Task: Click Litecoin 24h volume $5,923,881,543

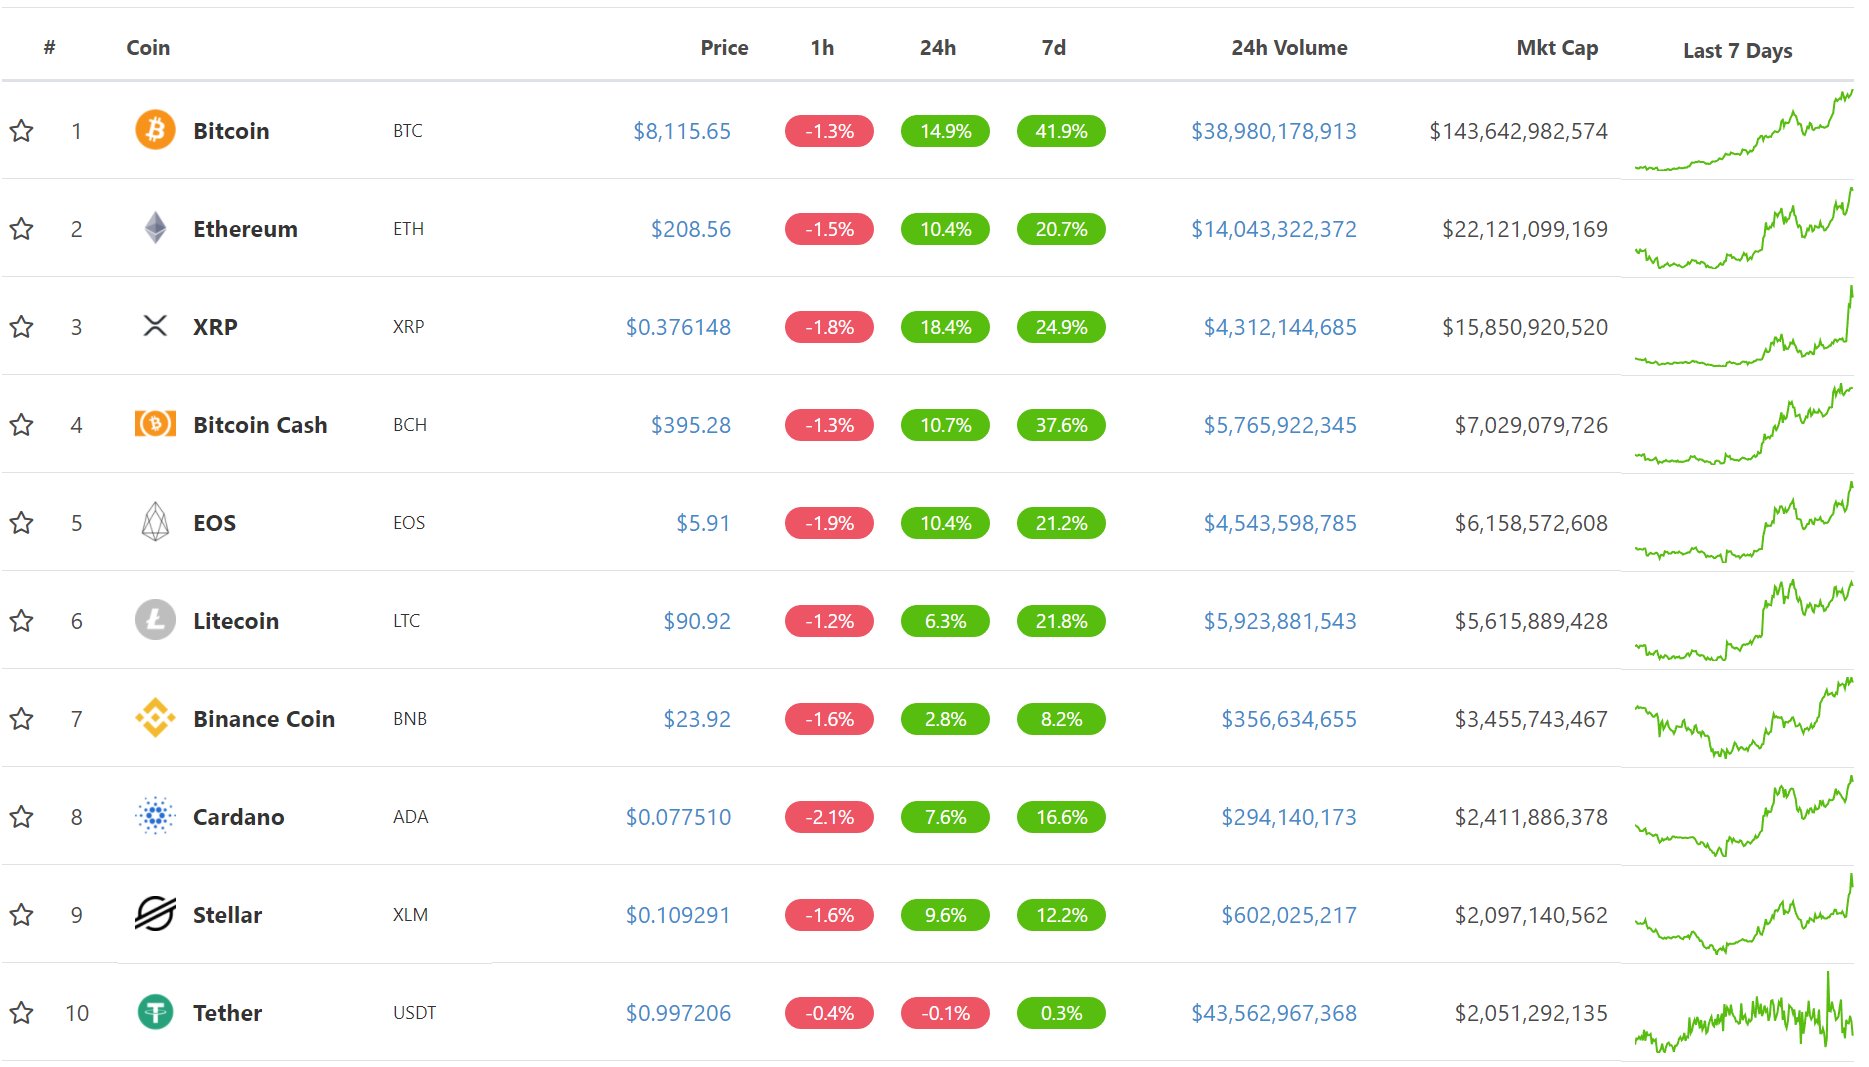Action: (x=1280, y=620)
